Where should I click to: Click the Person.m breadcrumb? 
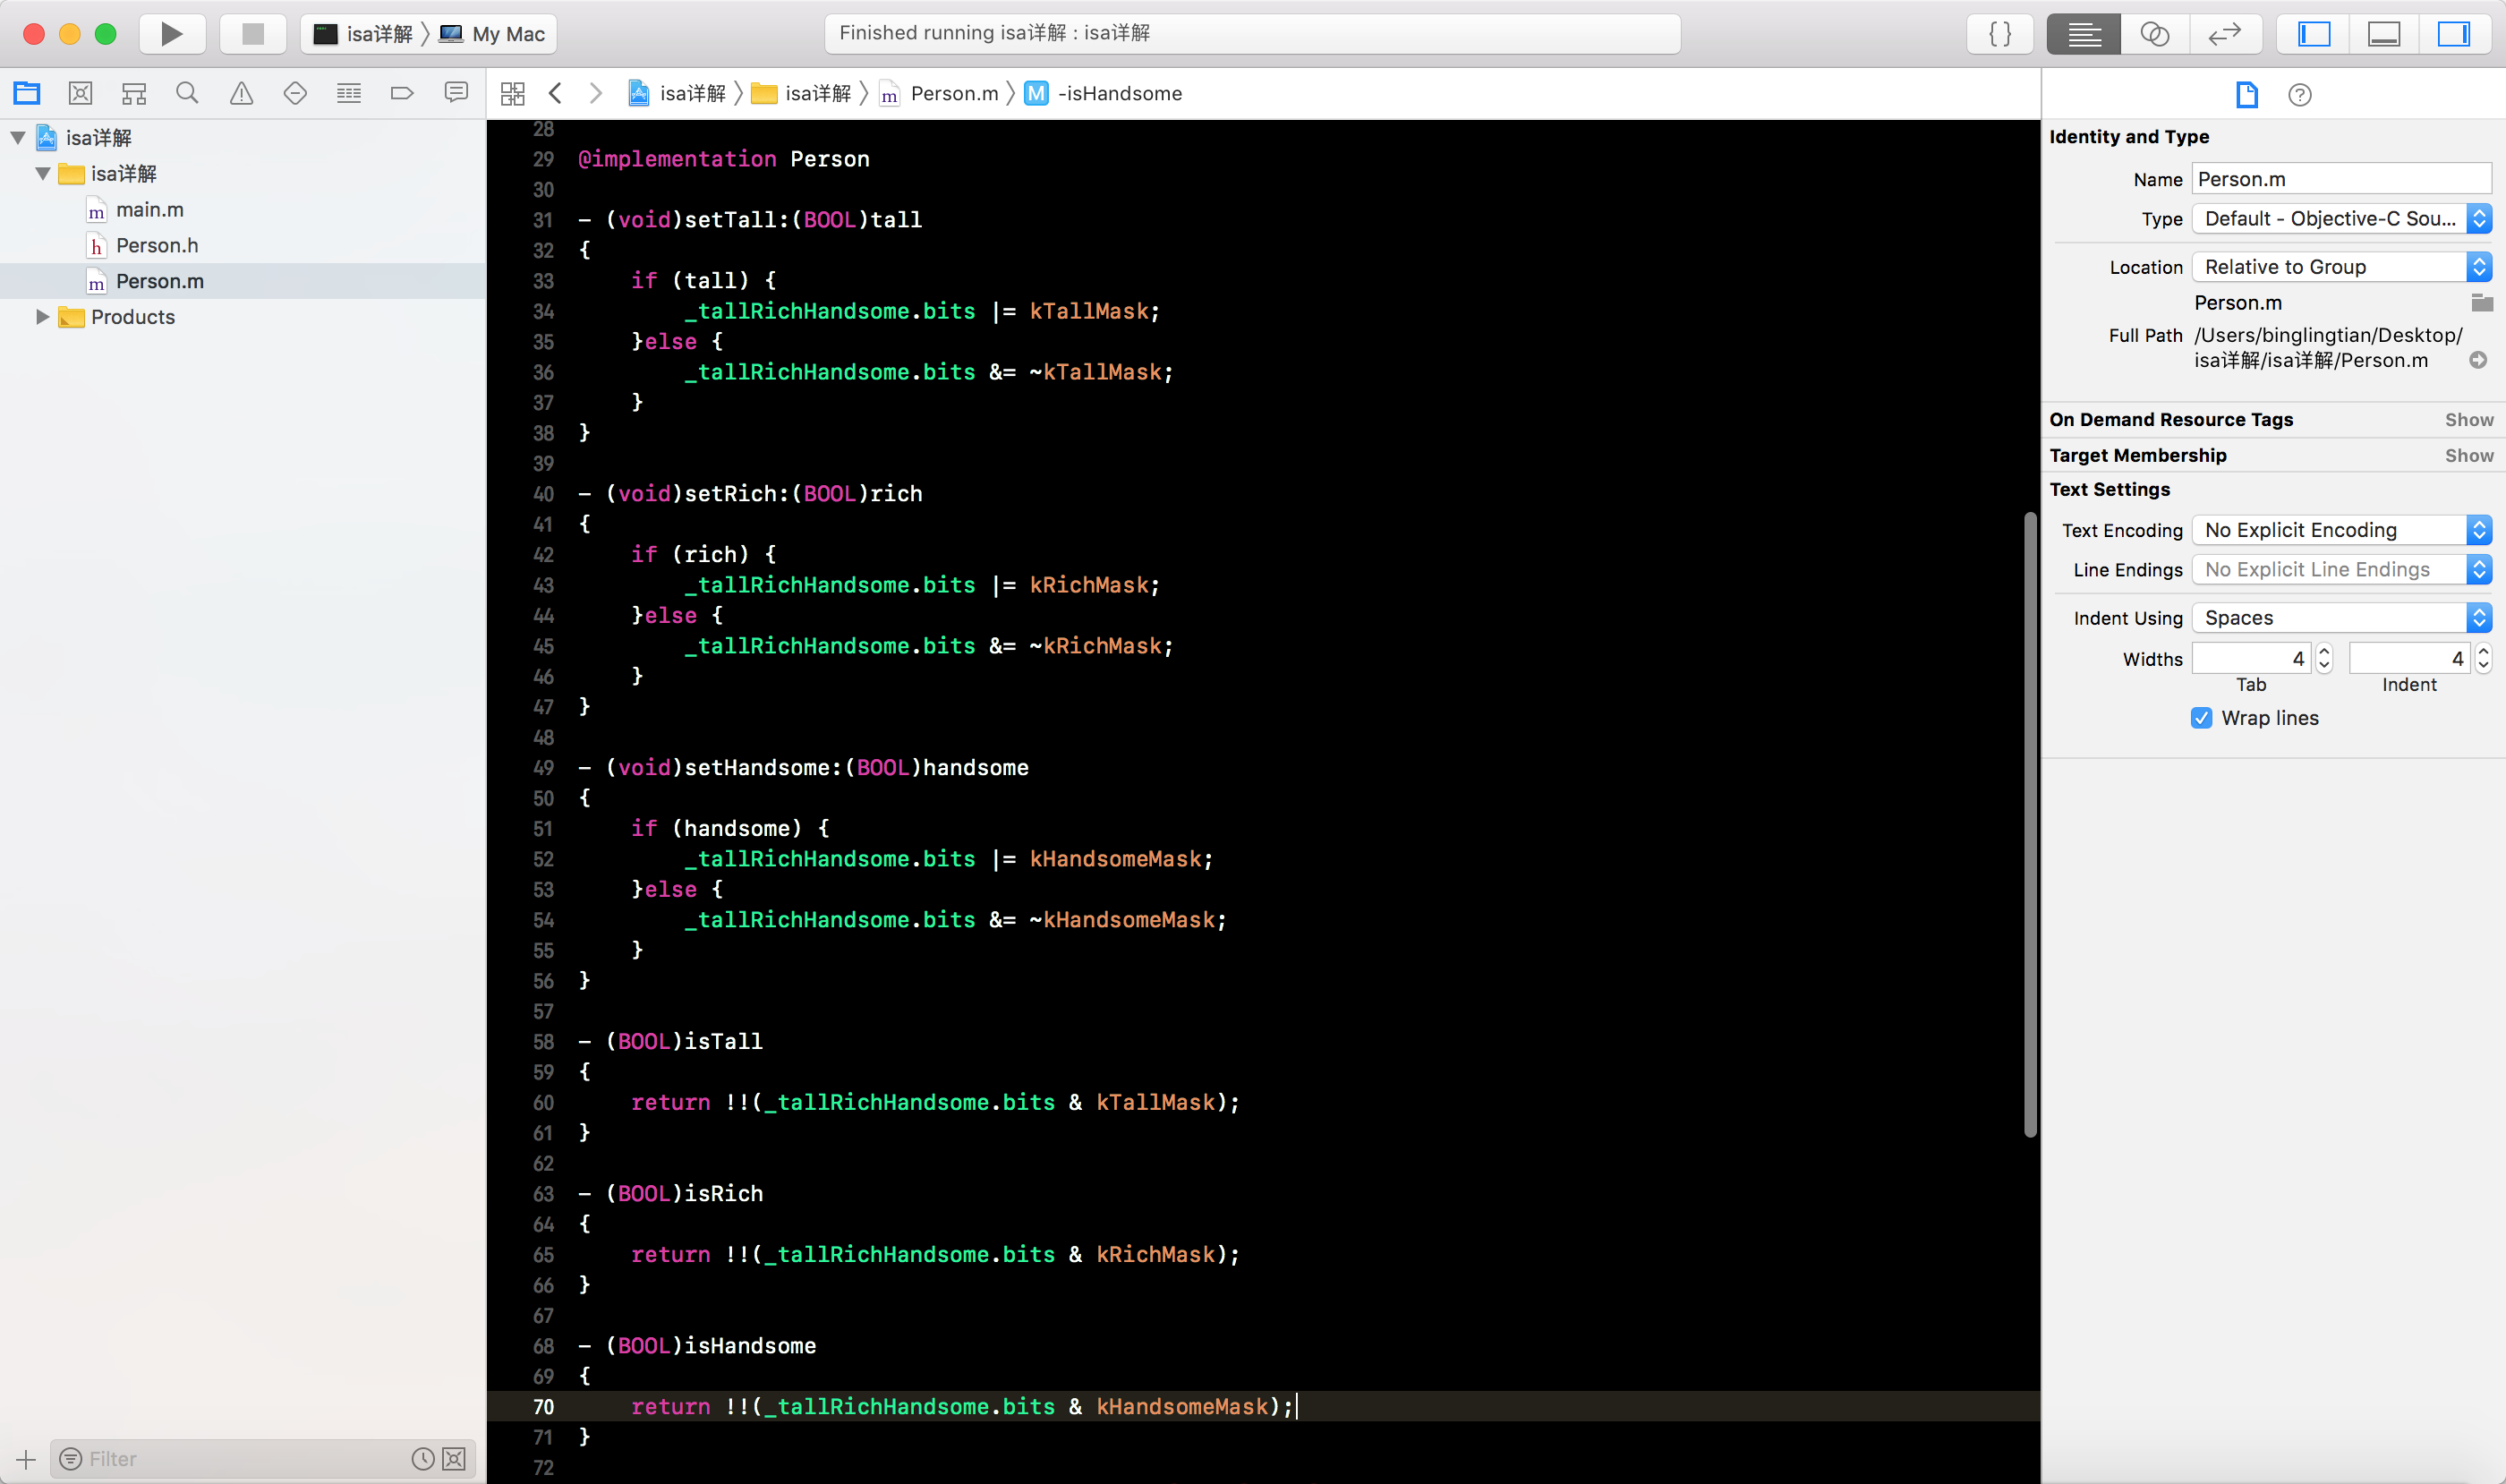click(940, 93)
